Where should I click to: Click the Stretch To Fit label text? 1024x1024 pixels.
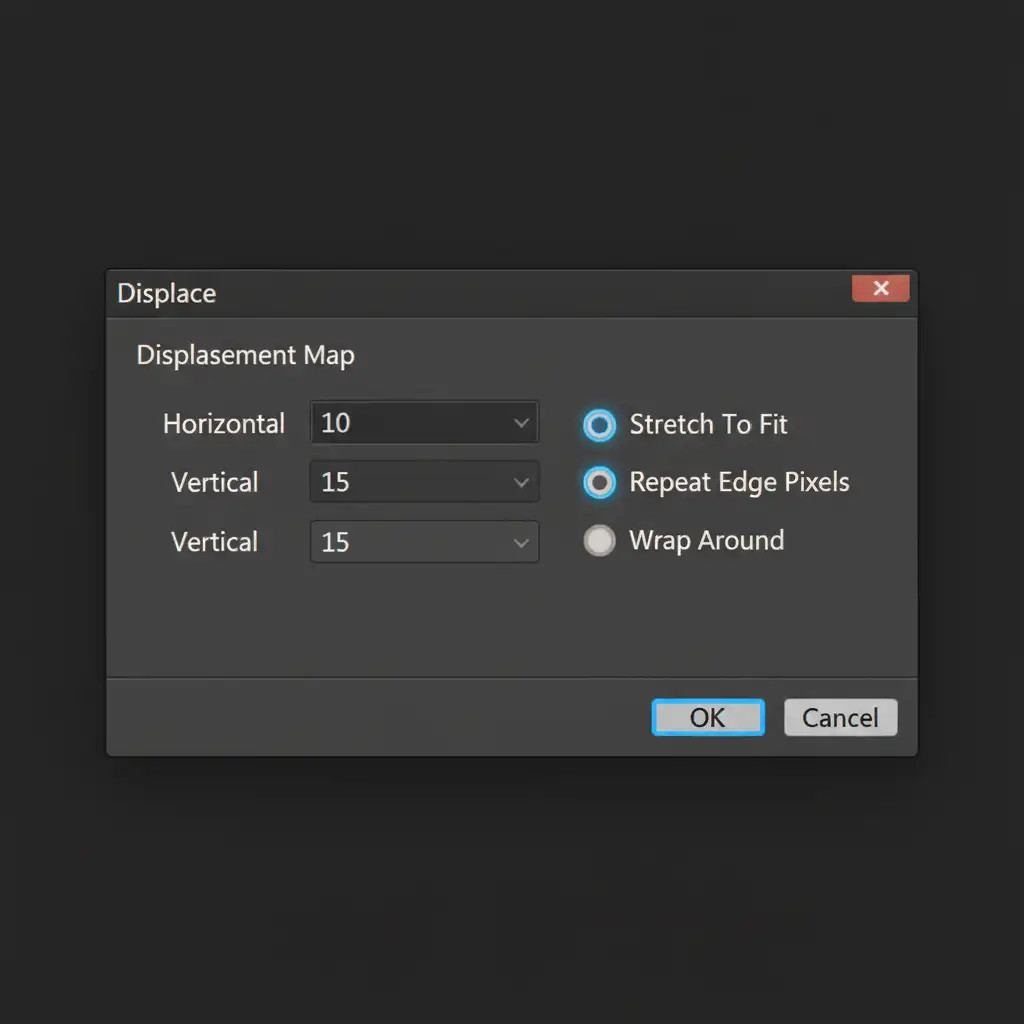tap(708, 424)
